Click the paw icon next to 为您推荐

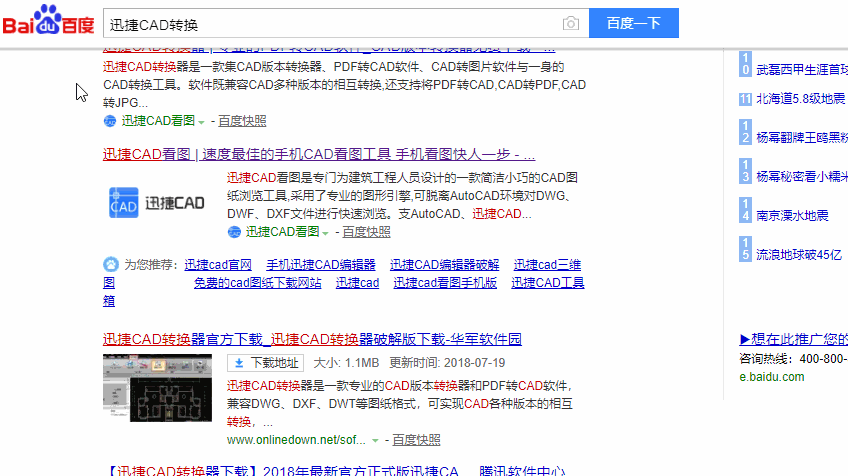click(x=111, y=265)
